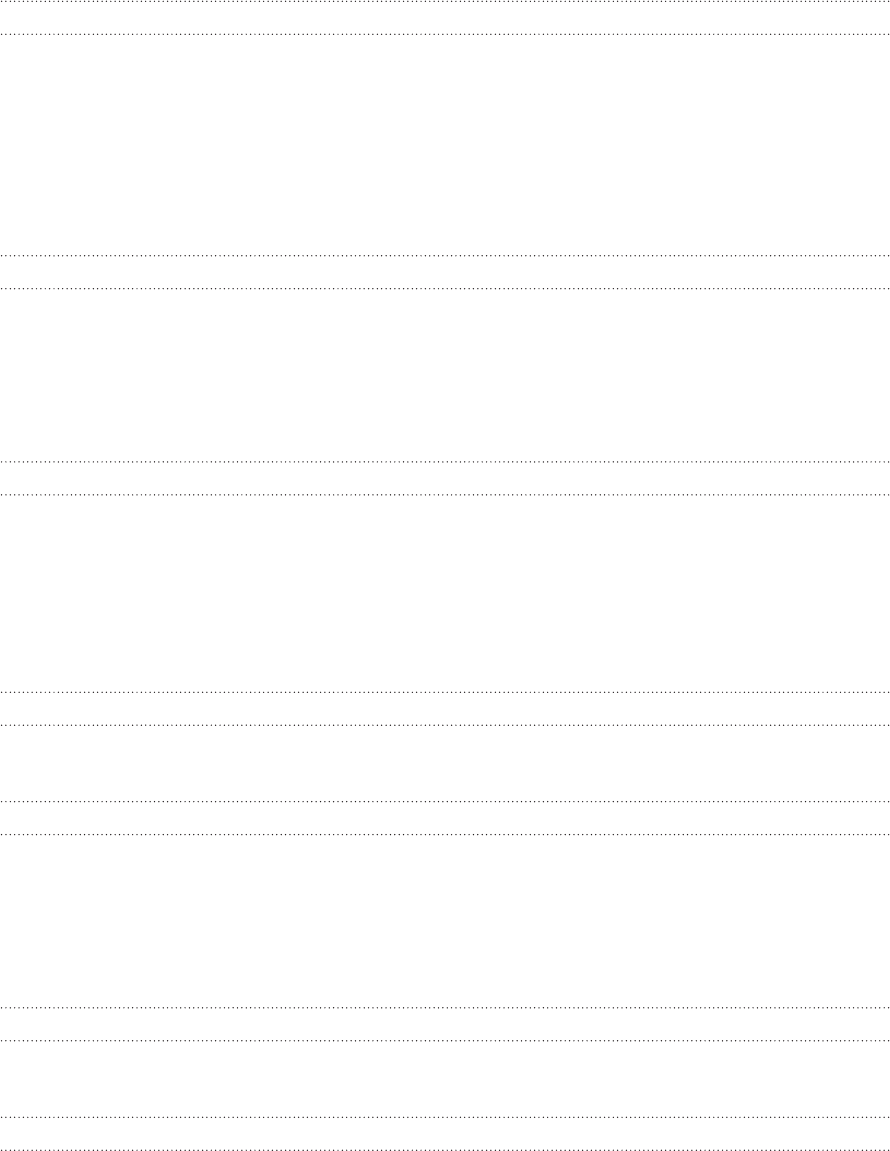This screenshot has width=890, height=1151.
Task: Click the eleventh dotted line from top
Action: 445,1008
